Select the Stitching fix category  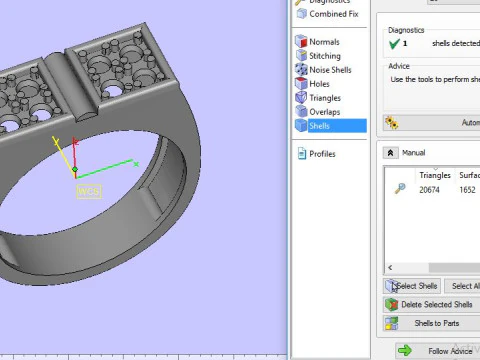pos(318,56)
